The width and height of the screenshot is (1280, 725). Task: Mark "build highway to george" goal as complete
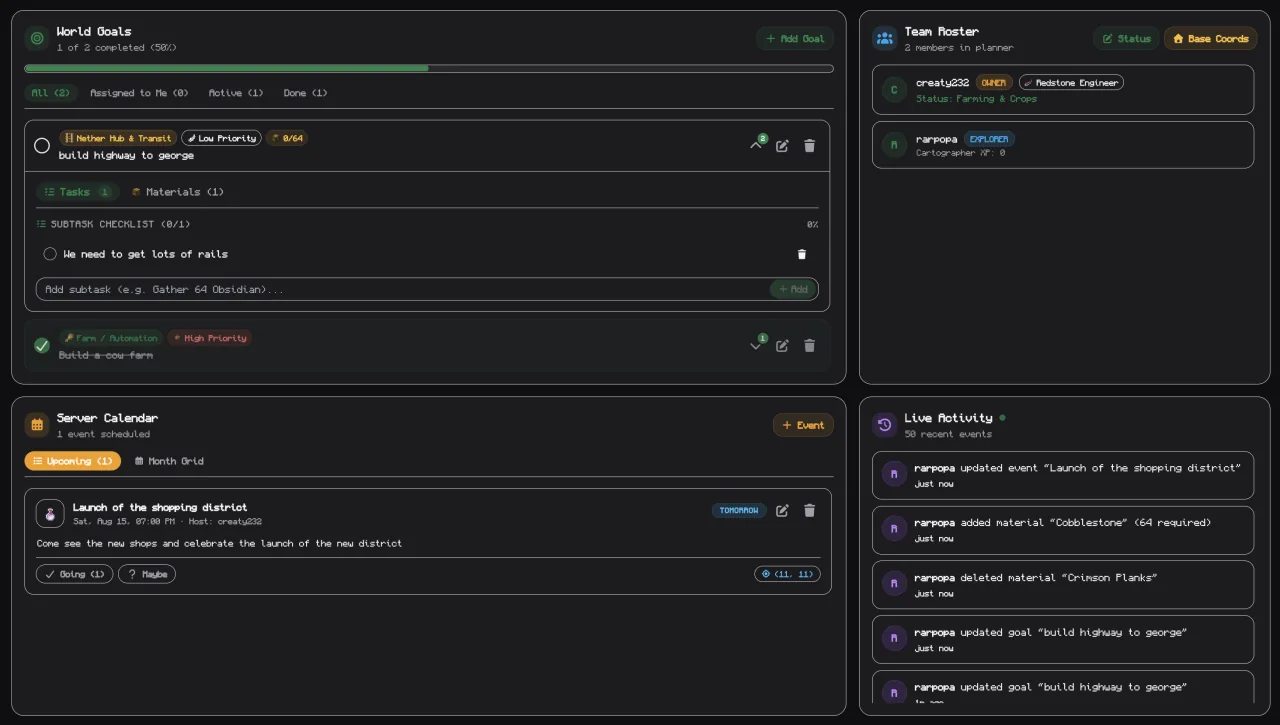pyautogui.click(x=42, y=146)
